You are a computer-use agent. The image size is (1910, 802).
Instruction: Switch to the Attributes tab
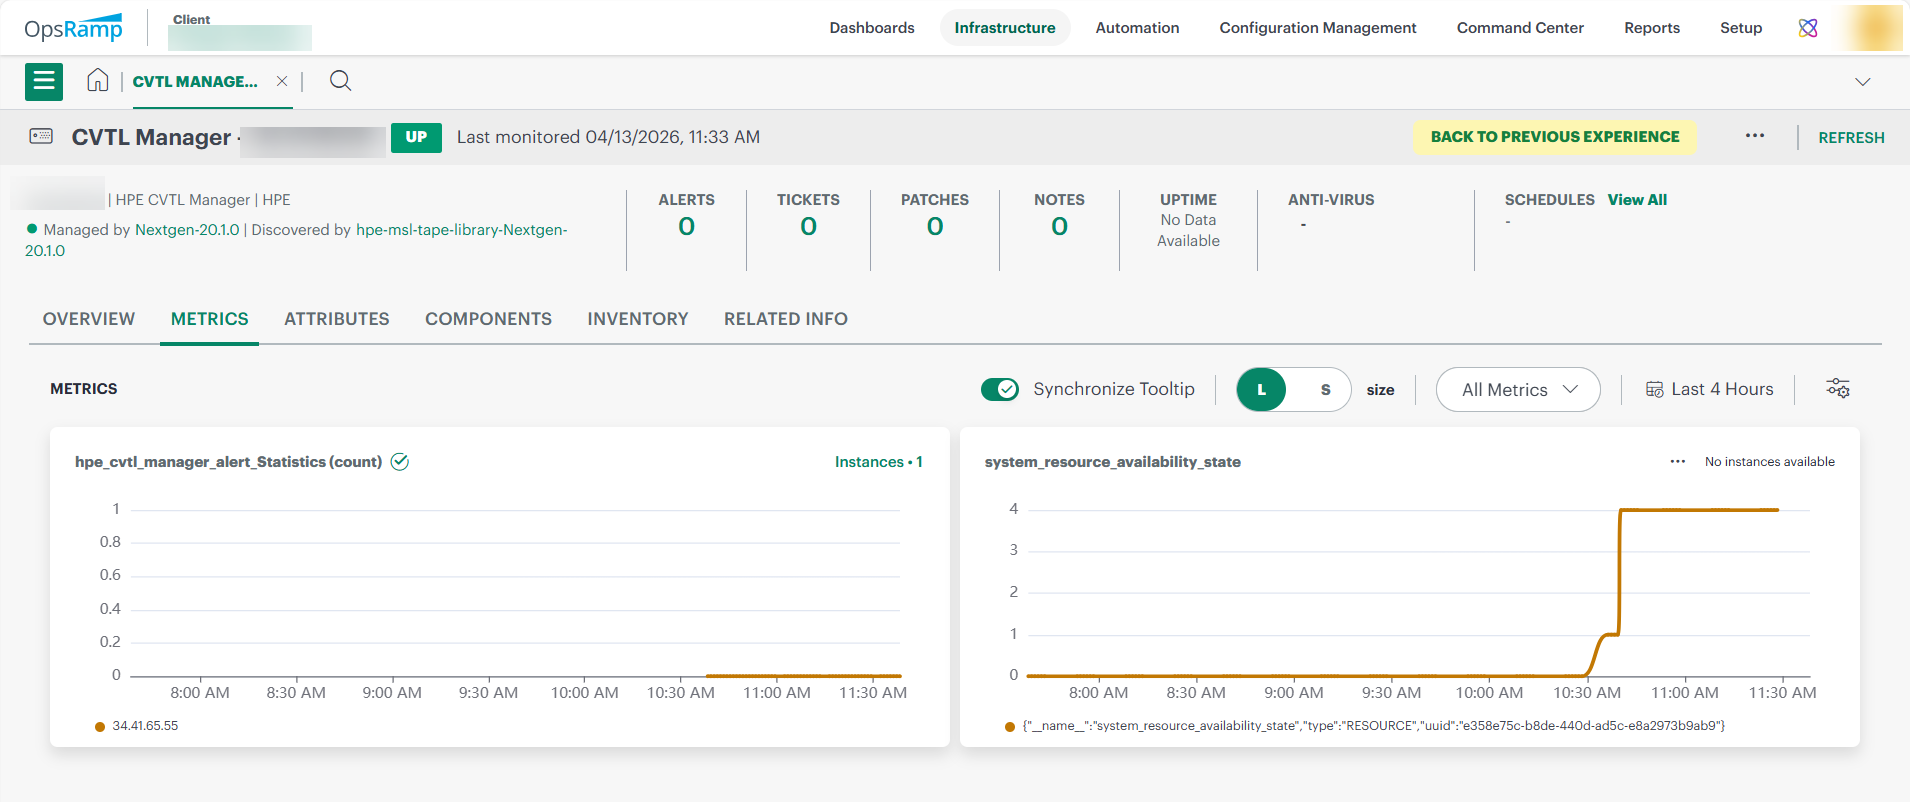[x=336, y=319]
